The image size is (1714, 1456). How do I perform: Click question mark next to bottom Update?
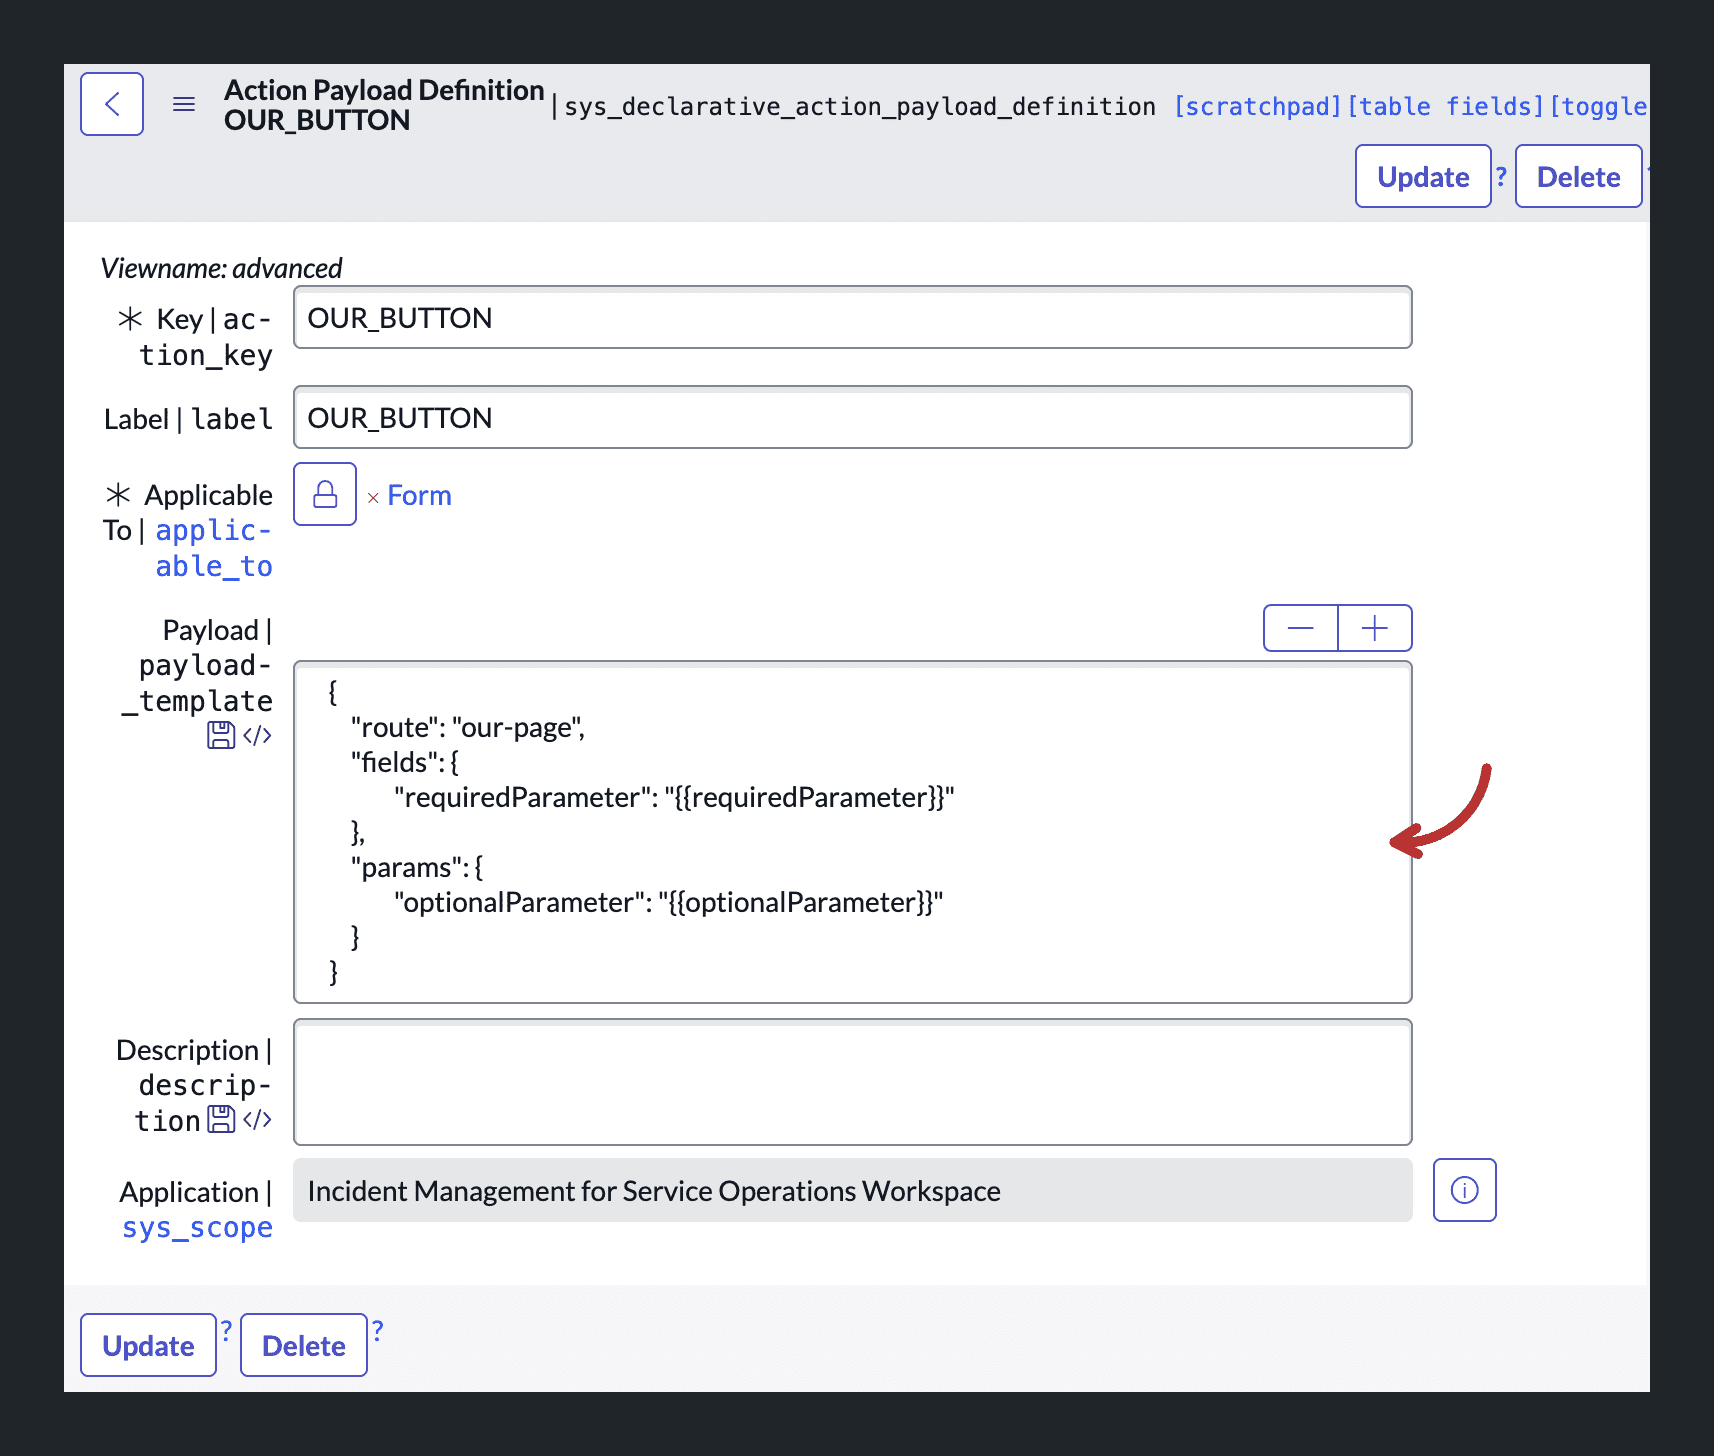tap(227, 1329)
